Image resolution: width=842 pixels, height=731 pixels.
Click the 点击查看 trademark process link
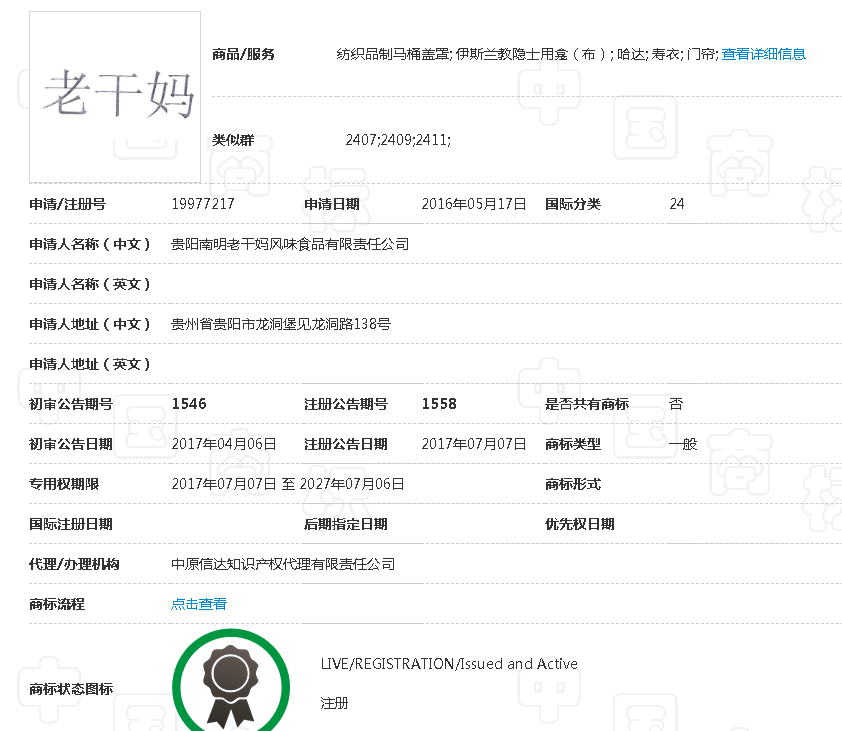[x=199, y=604]
